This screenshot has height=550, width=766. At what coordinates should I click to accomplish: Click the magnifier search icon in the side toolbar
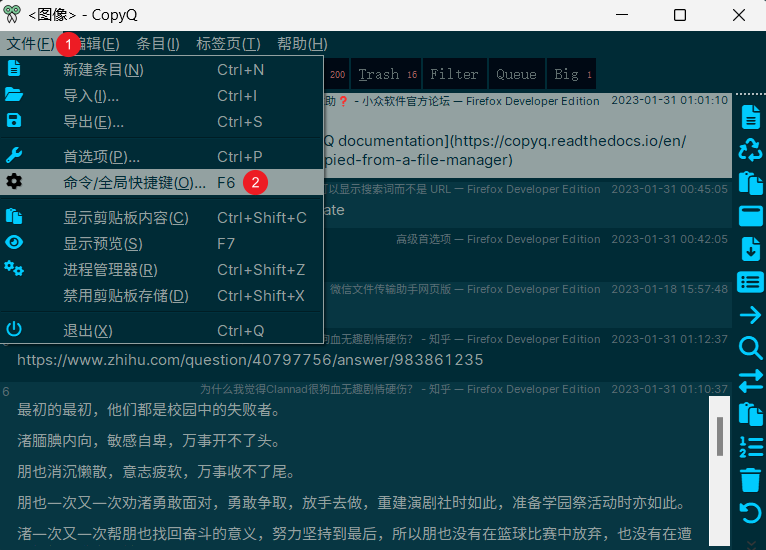pos(750,348)
